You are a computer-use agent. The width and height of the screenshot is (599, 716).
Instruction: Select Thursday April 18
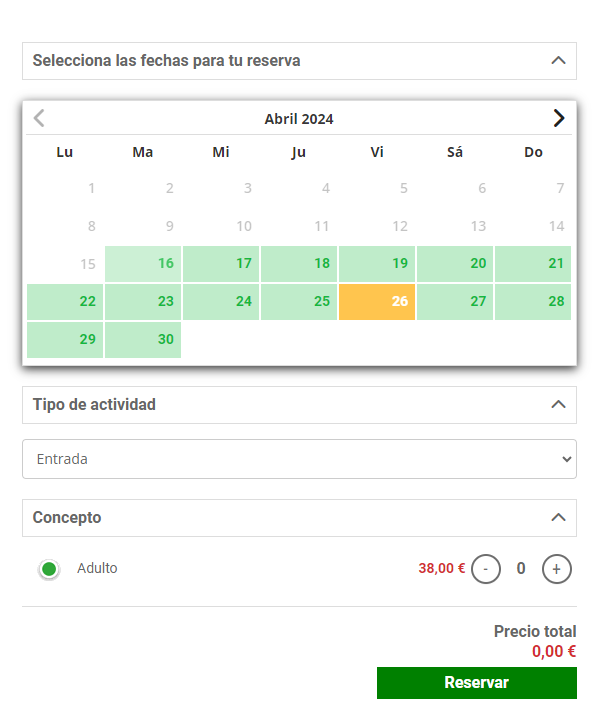[299, 264]
